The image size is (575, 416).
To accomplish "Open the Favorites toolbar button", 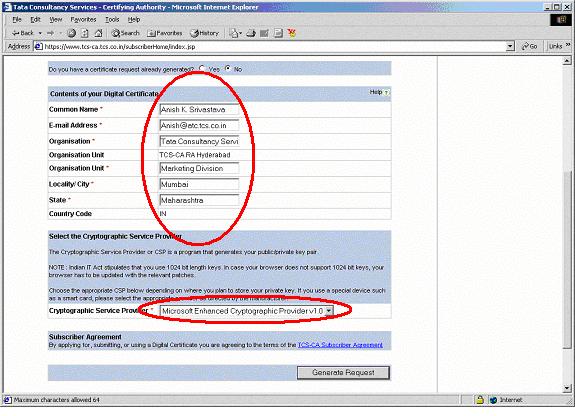I will click(x=164, y=33).
